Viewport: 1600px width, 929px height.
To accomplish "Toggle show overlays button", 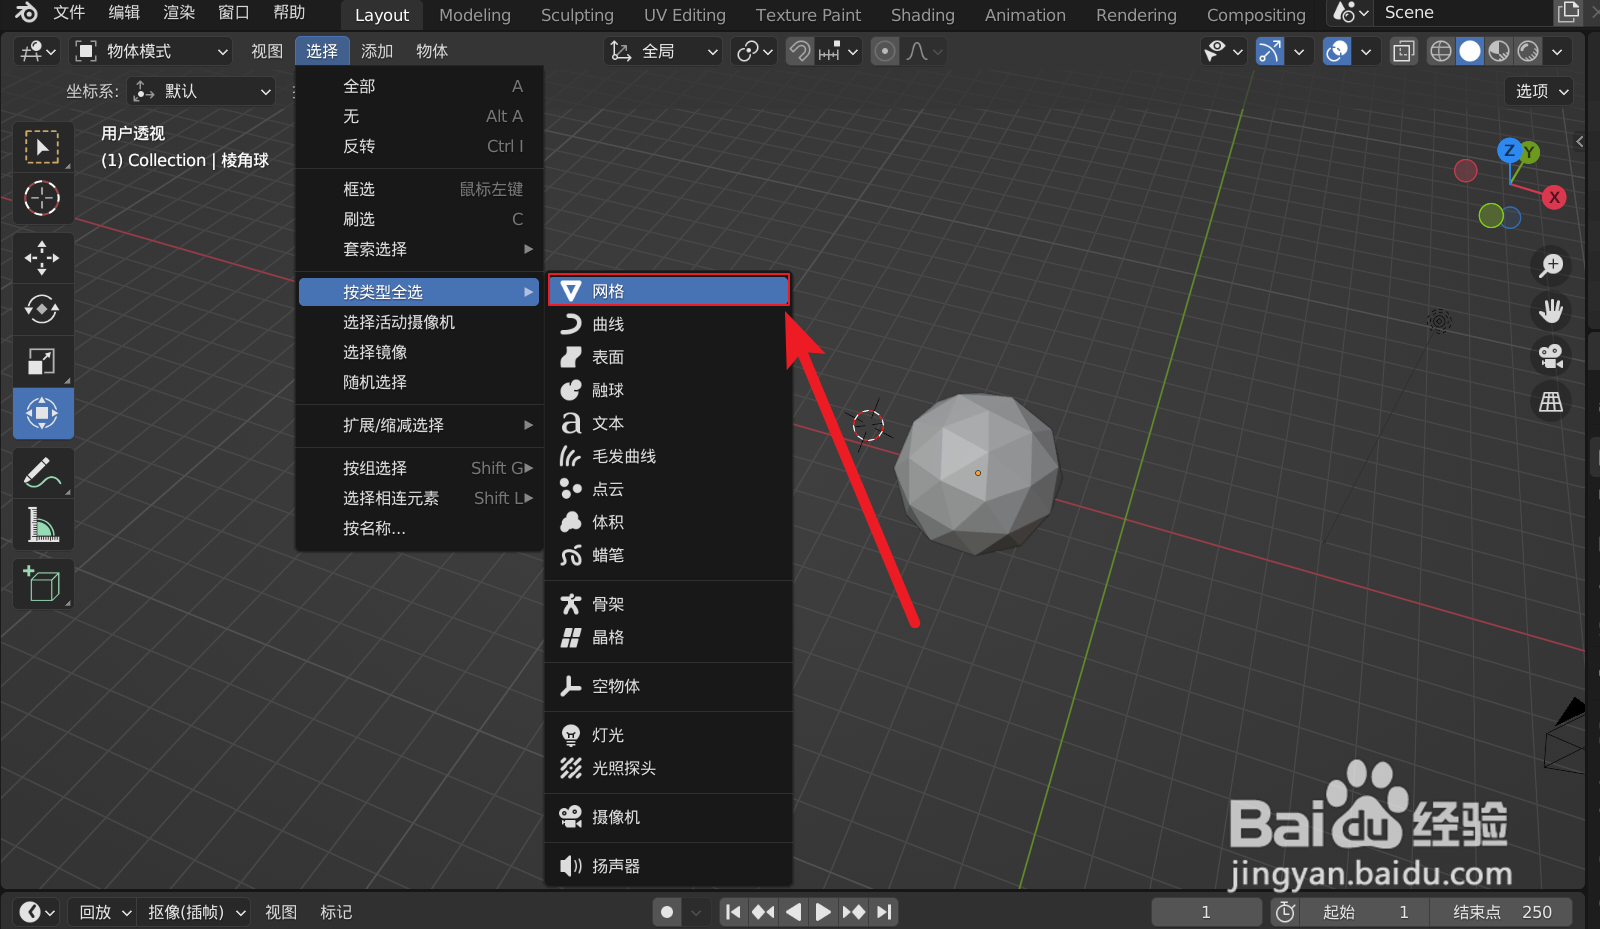I will tap(1337, 51).
